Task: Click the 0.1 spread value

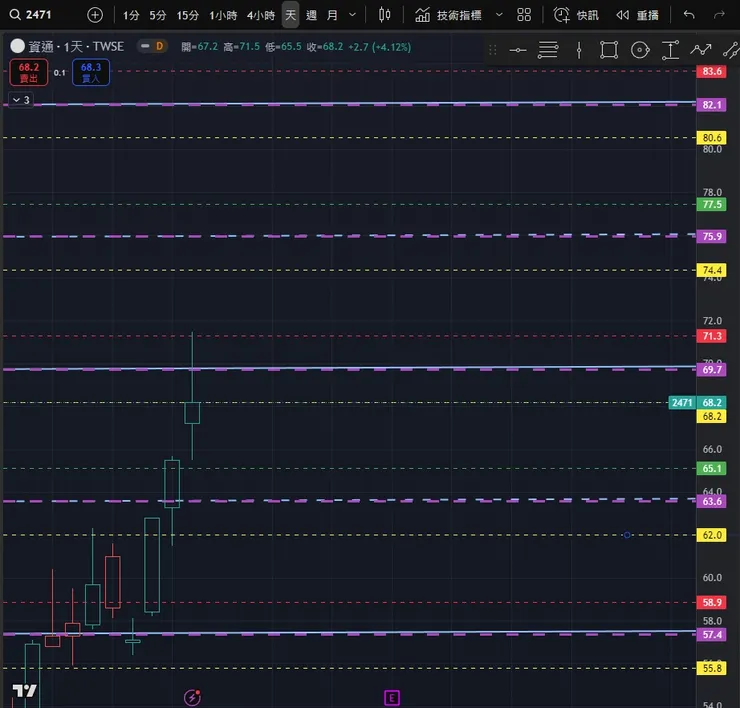Action: (59, 73)
